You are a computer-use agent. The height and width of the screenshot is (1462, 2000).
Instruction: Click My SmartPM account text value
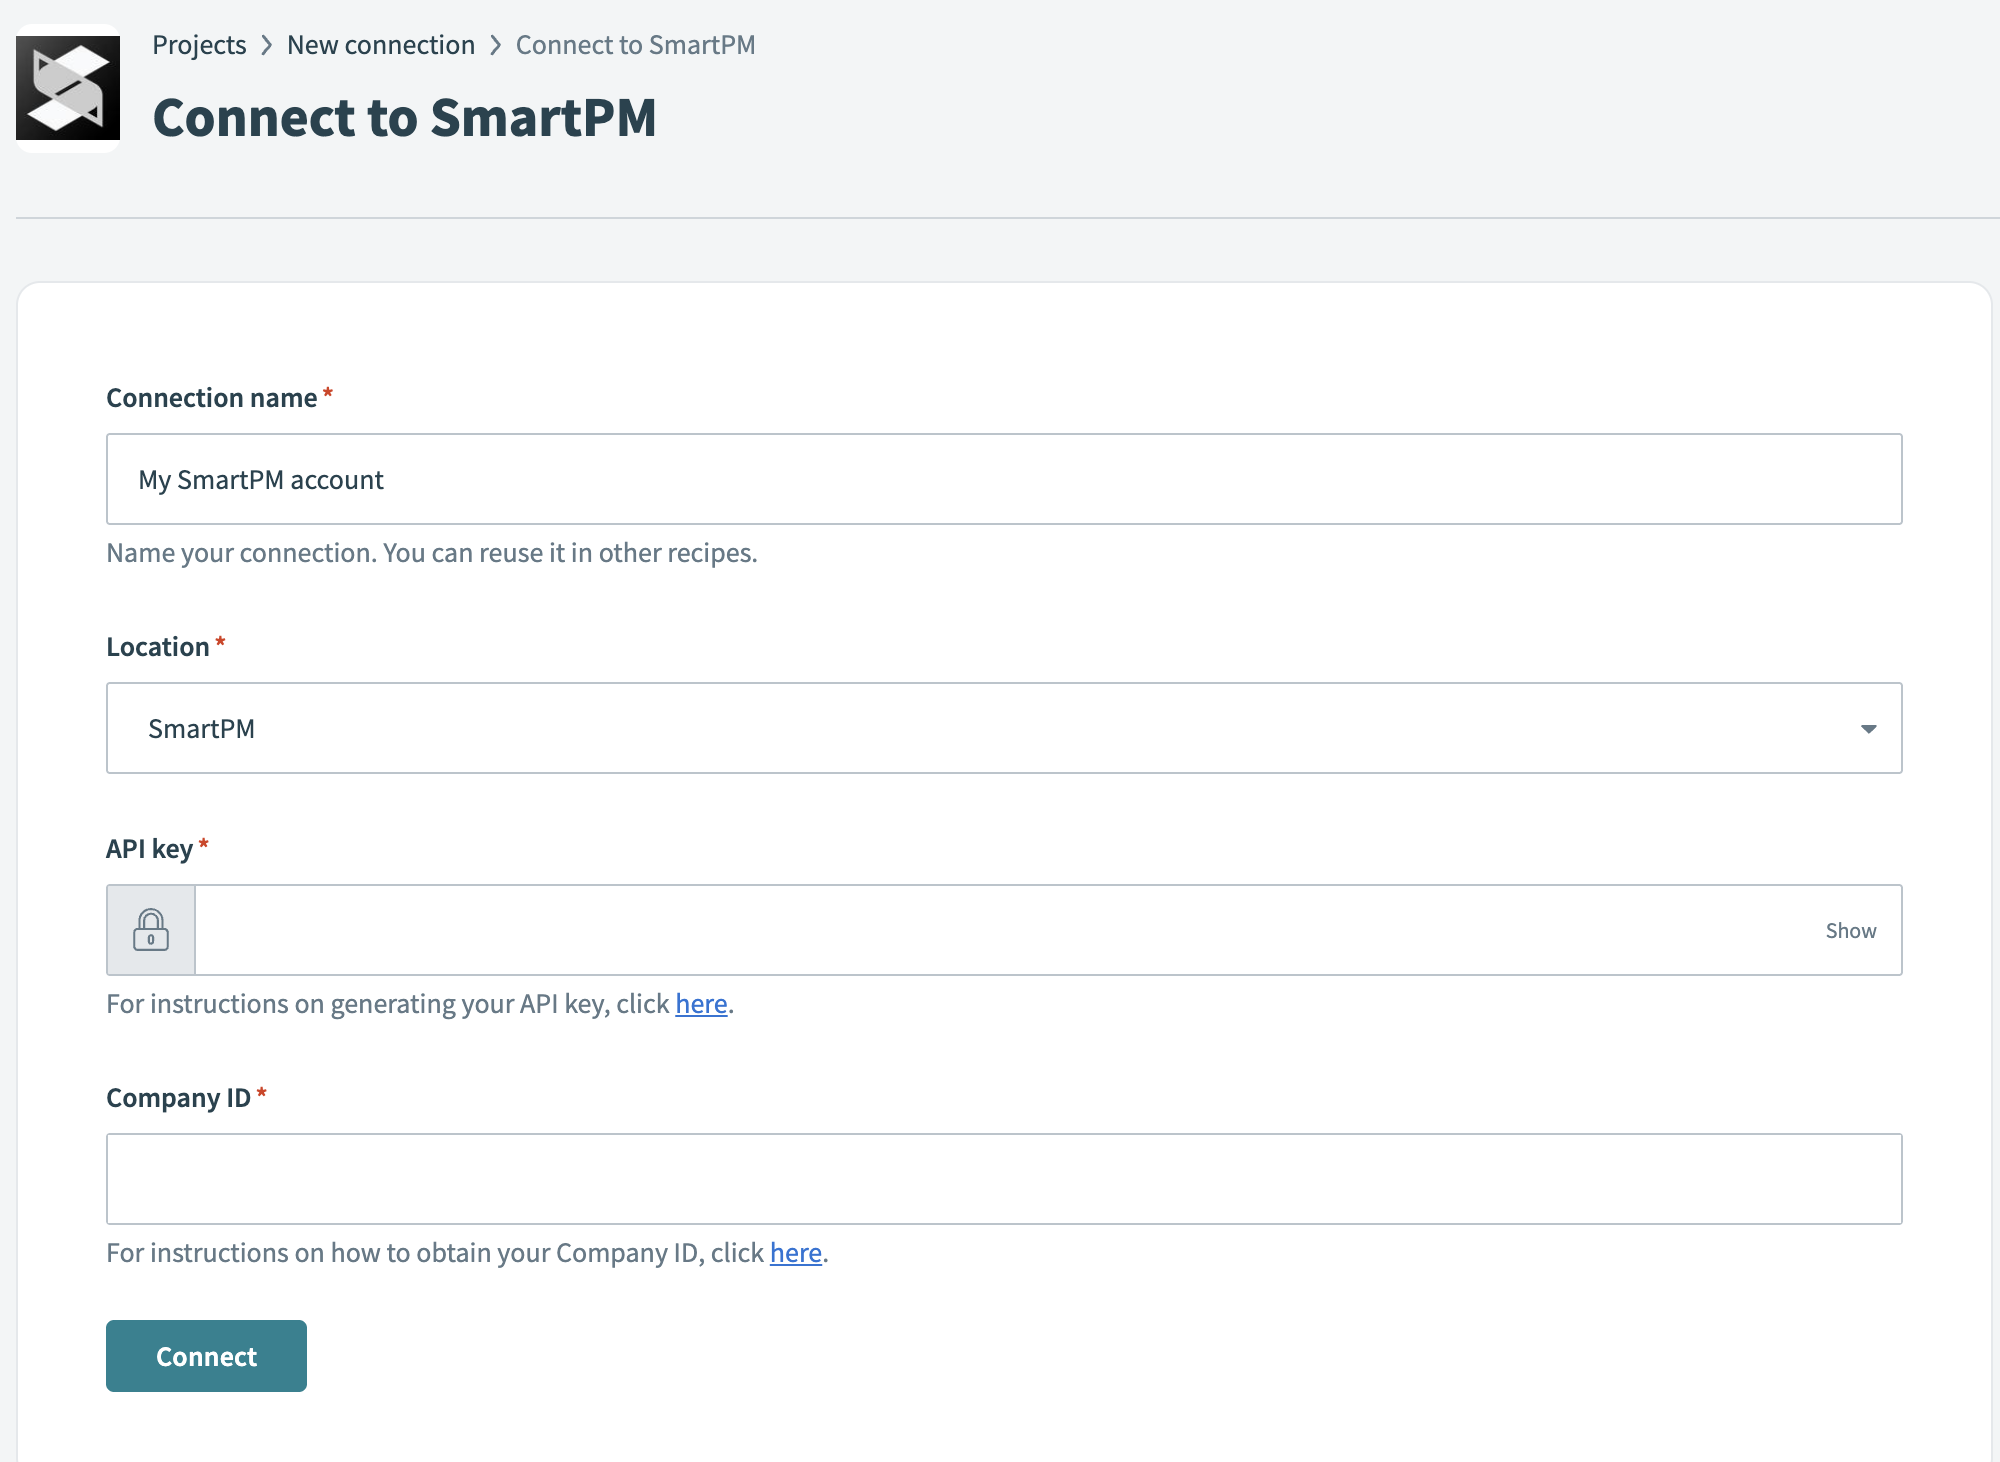click(261, 479)
